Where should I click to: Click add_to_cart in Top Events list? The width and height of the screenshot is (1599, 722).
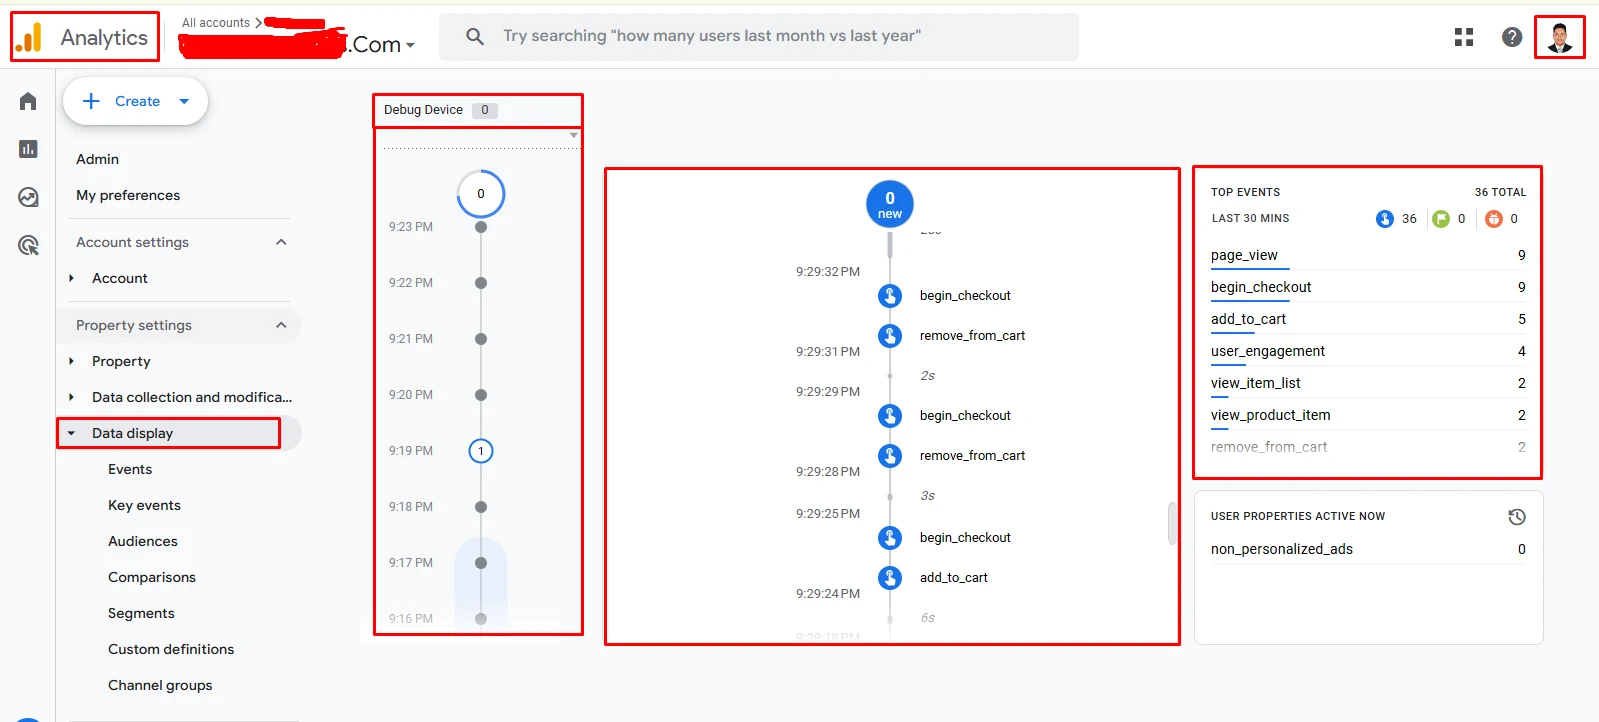[x=1248, y=319]
